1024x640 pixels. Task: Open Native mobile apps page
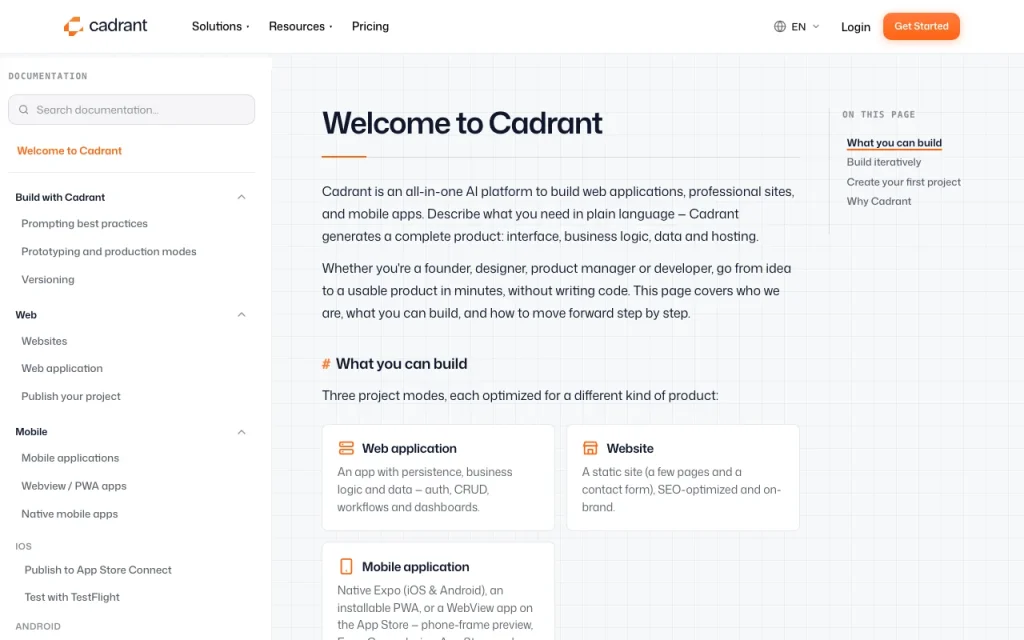(69, 514)
